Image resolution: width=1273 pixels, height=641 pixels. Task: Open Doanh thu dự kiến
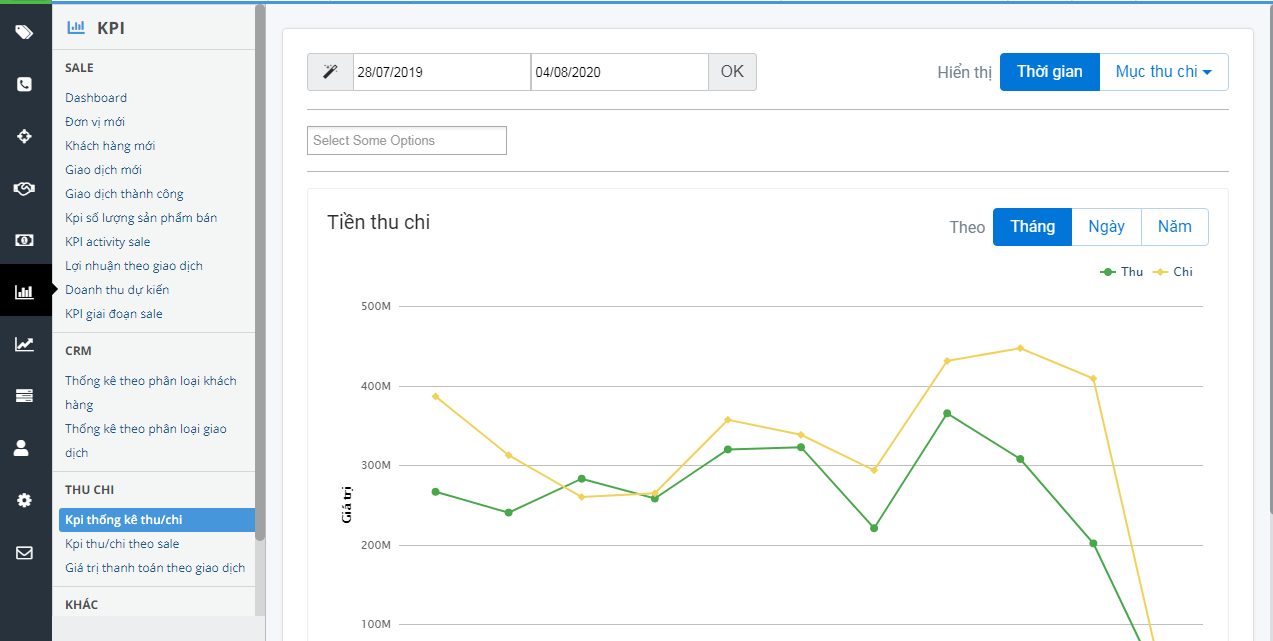[x=117, y=290]
